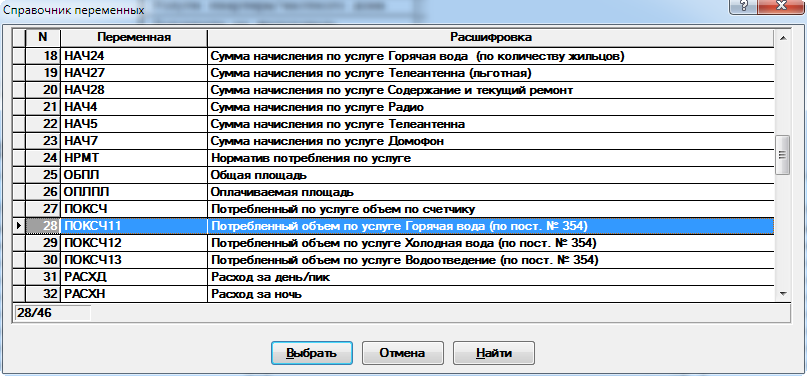Click row number 32 cell

coord(43,294)
